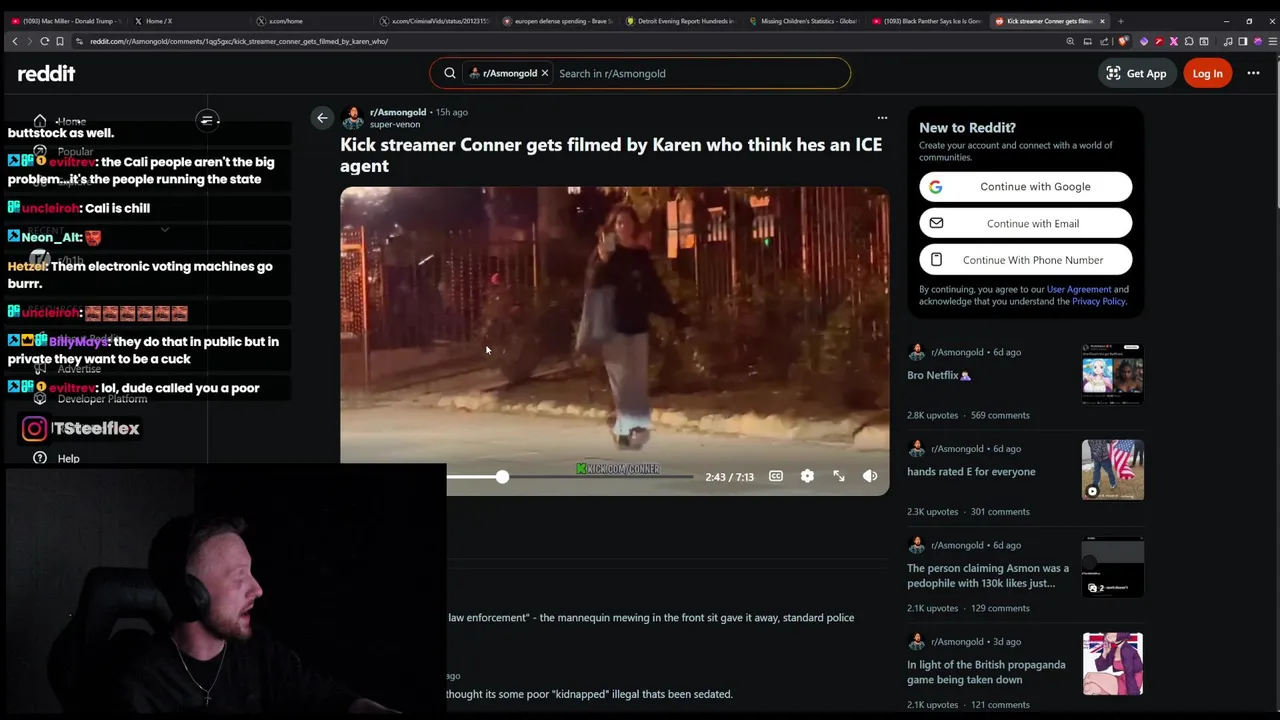The width and height of the screenshot is (1280, 720).
Task: Open the r/Asmongold subreddit link on post
Action: tap(398, 112)
